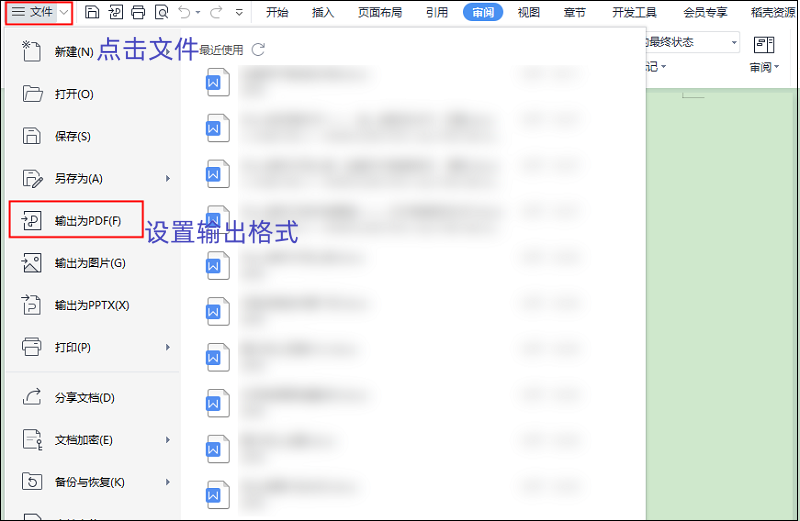Click the printer icon beside 打印(P)
Screen dimensions: 800x521
(32, 347)
